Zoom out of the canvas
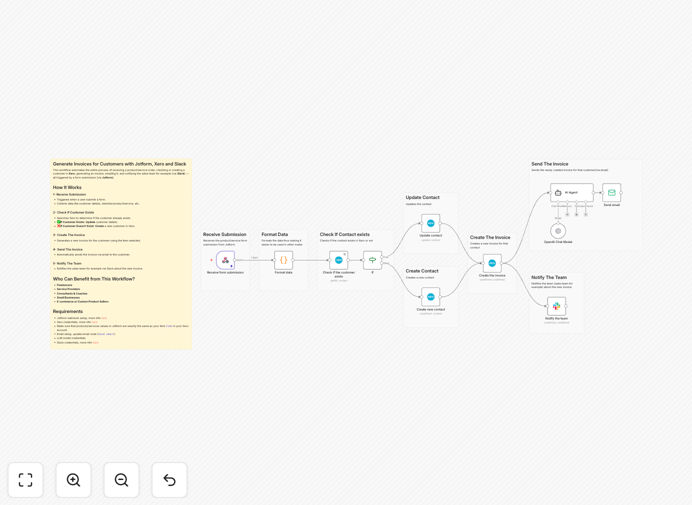 [121, 480]
